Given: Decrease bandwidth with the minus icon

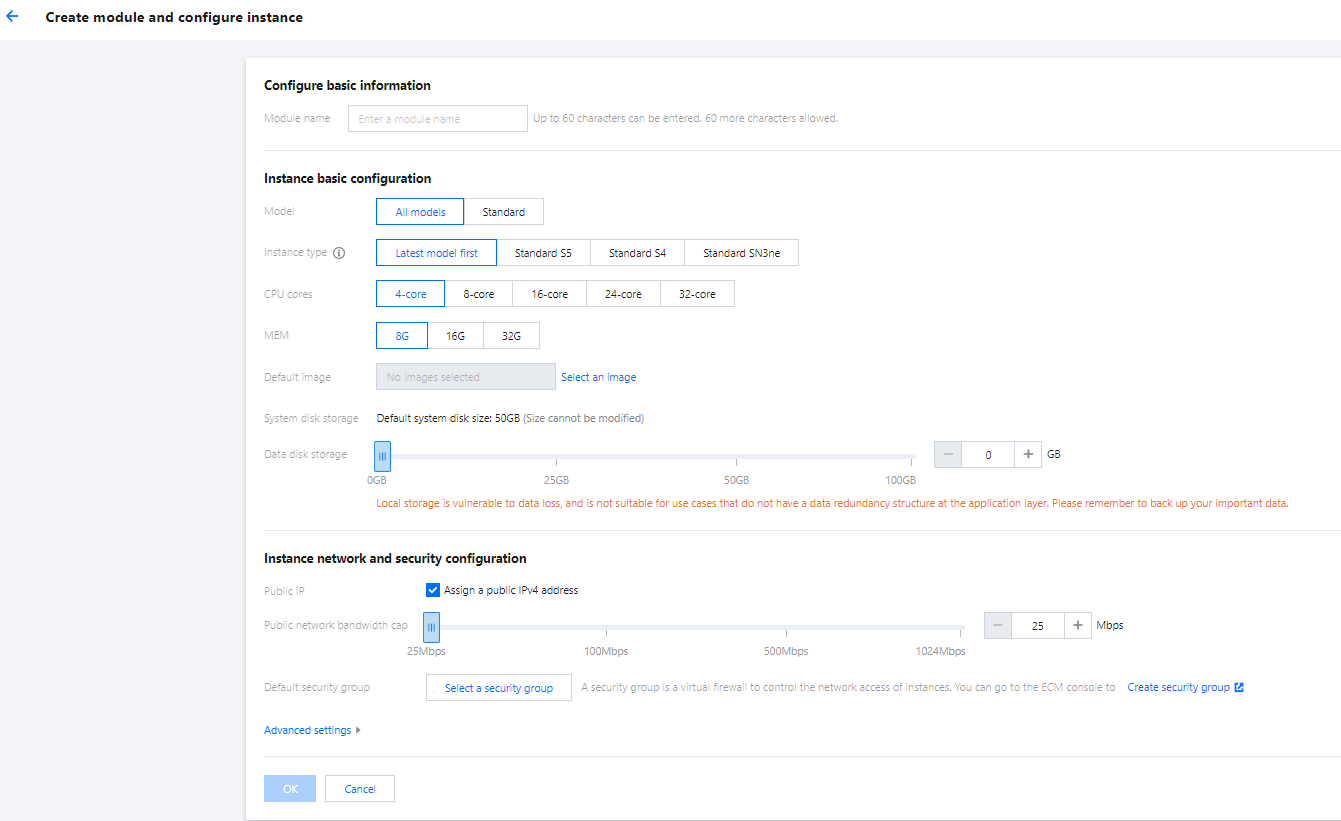Looking at the screenshot, I should 998,626.
